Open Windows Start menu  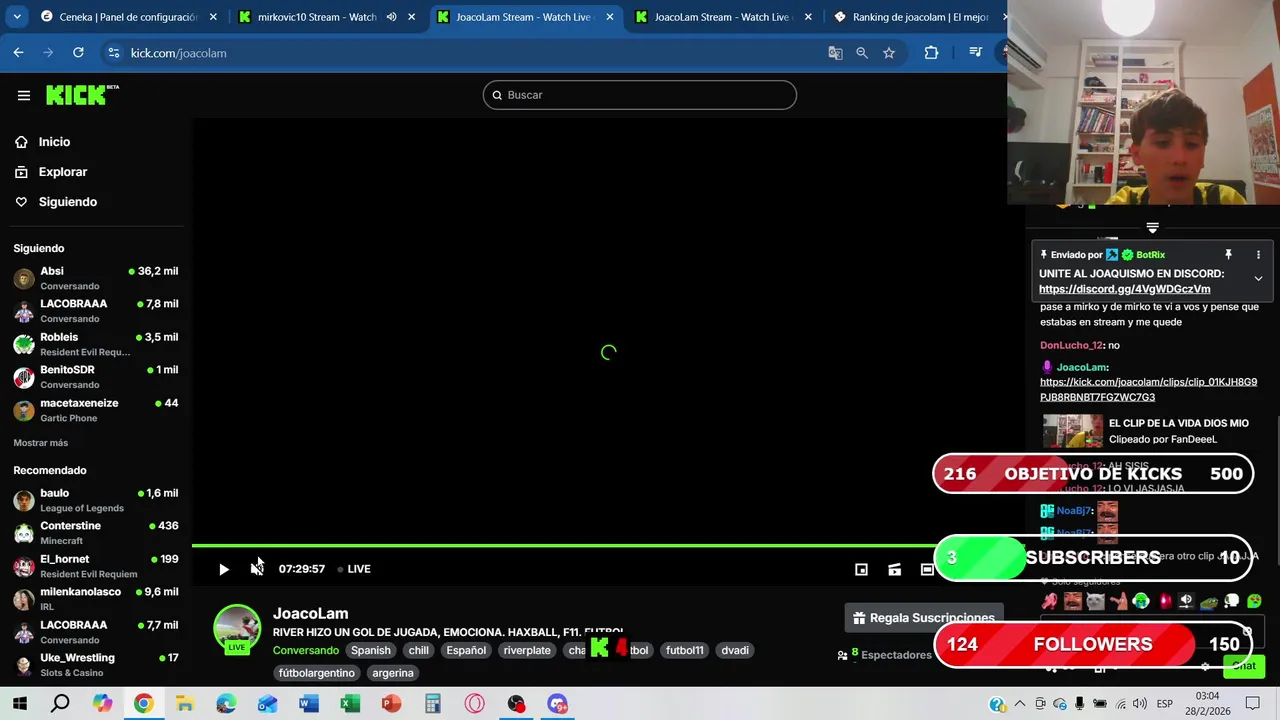pos(18,704)
